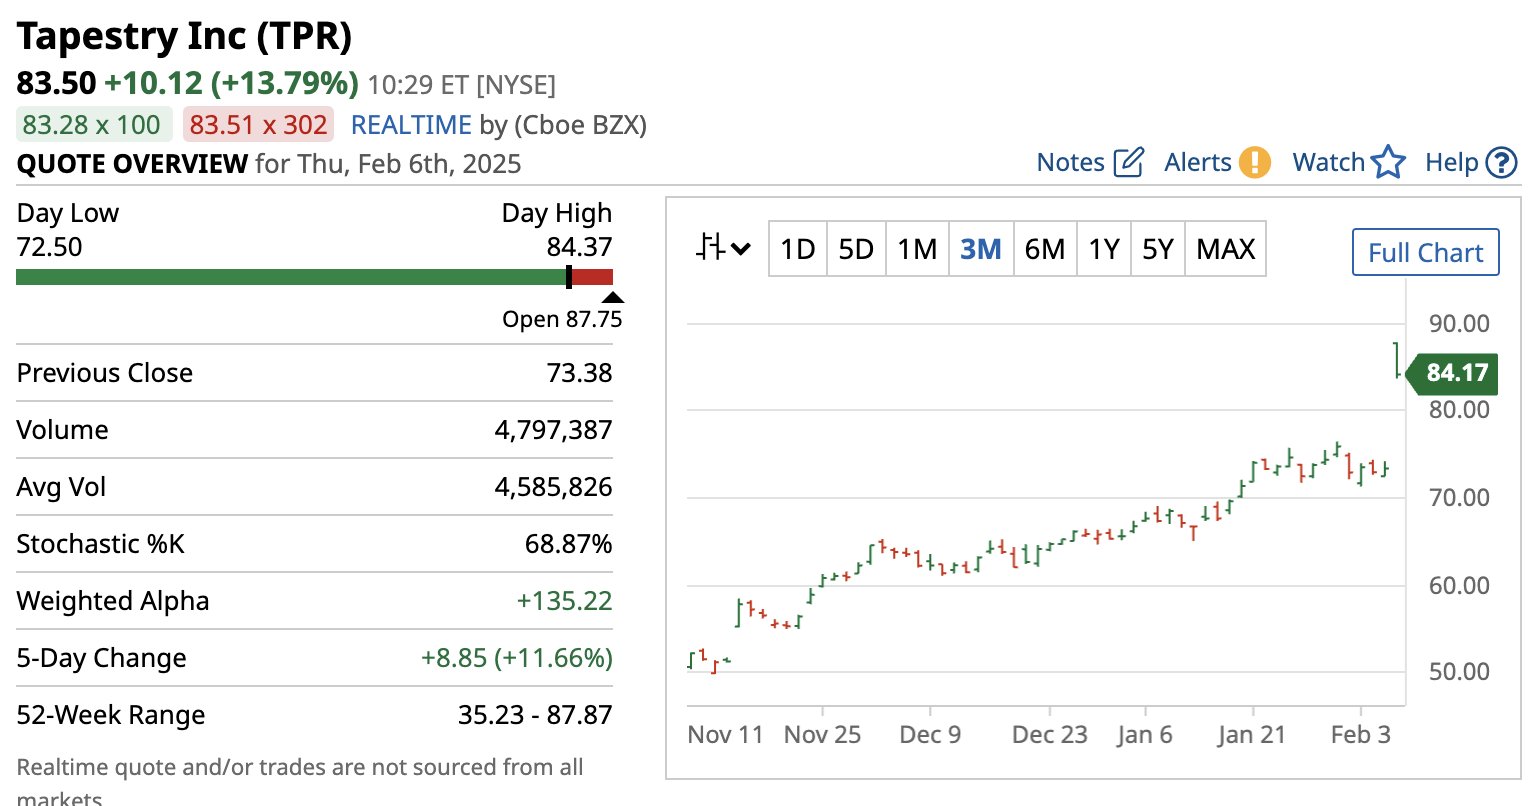1532x806 pixels.
Task: Switch to the 6M chart view
Action: coord(1044,249)
